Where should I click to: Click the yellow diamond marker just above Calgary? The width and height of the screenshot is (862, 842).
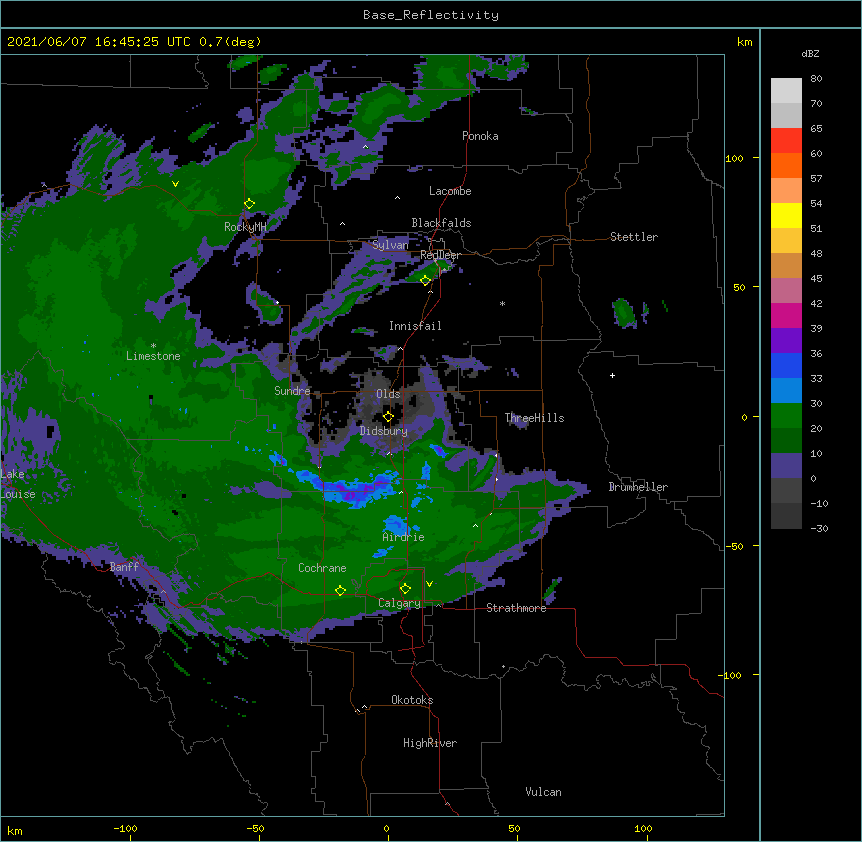[405, 589]
